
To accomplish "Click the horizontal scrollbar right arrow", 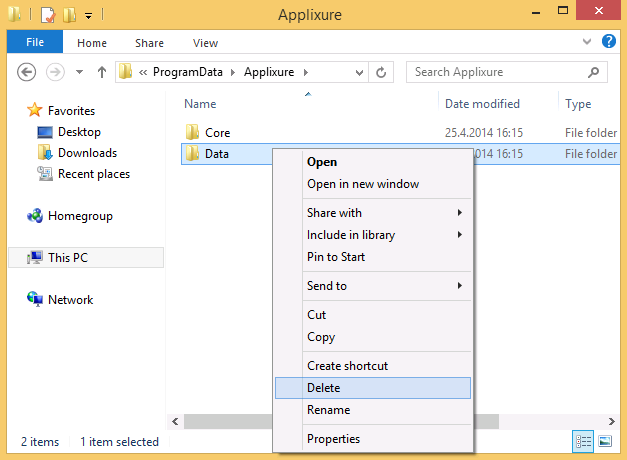I will [x=611, y=422].
